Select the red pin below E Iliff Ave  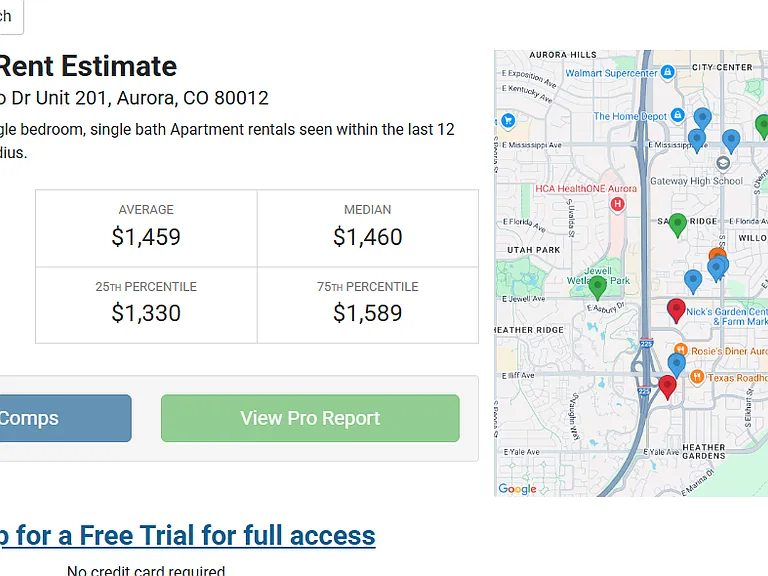pos(667,387)
